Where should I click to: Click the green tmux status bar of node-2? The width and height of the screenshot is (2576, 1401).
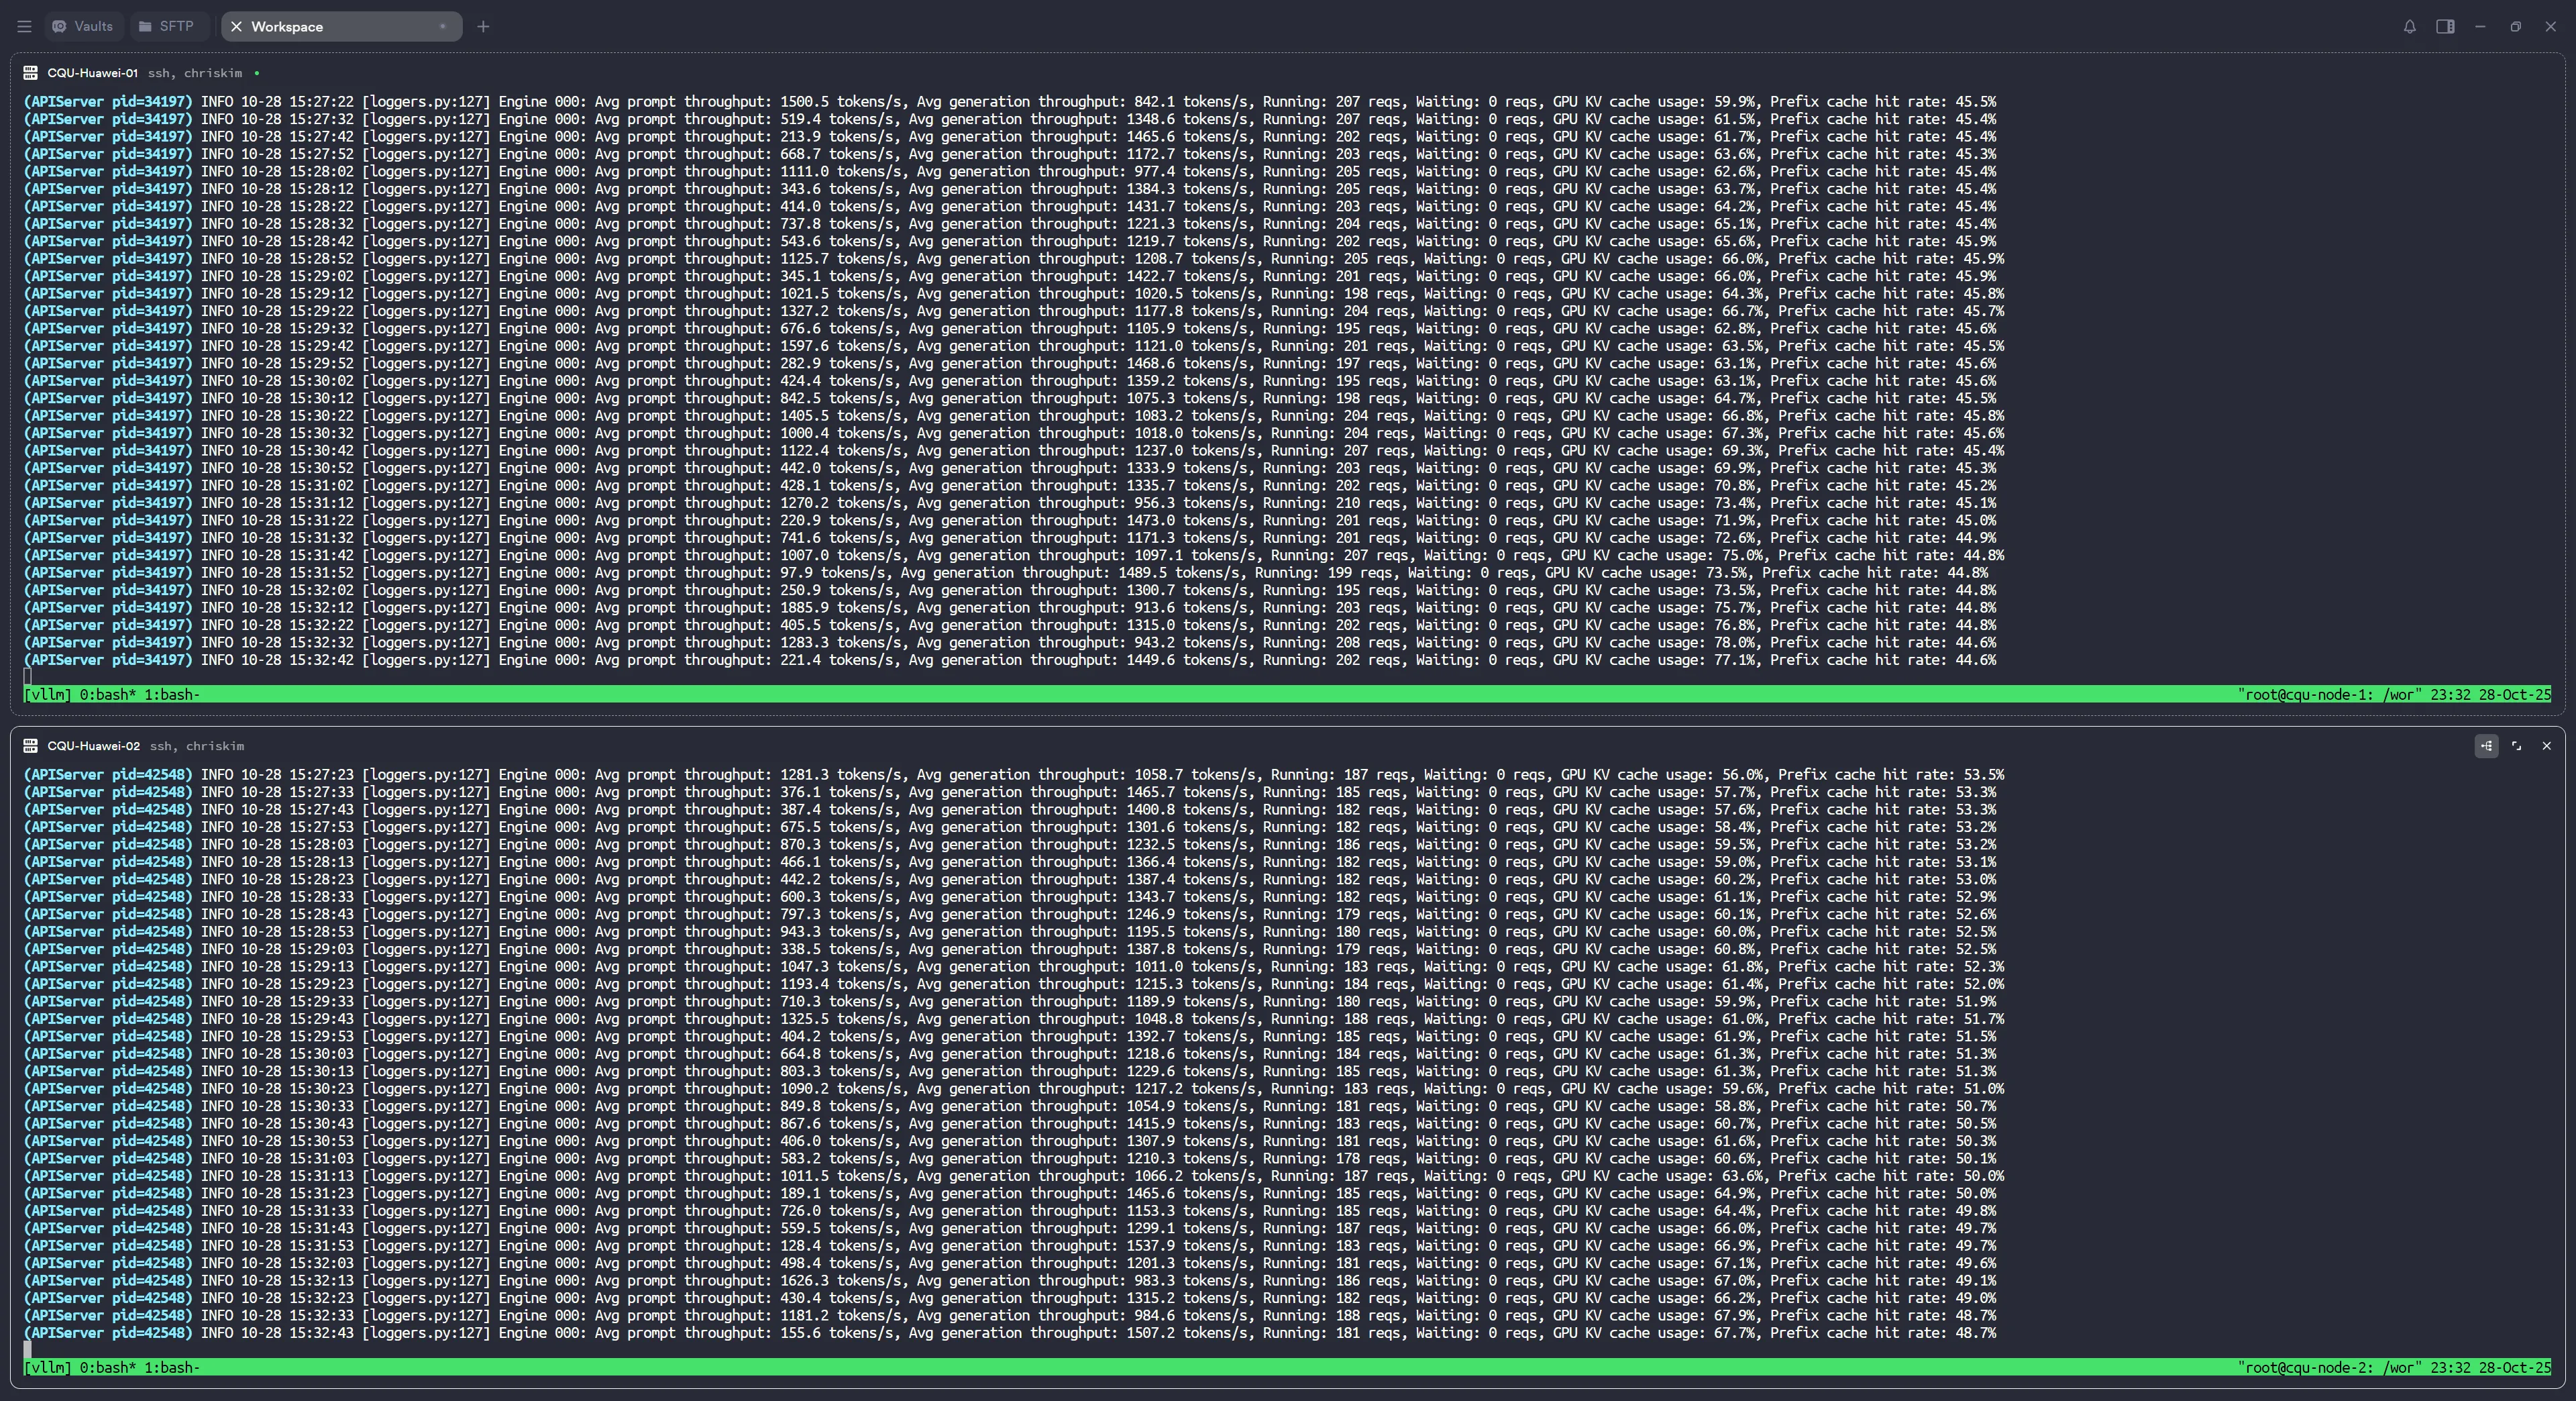[1200, 1367]
